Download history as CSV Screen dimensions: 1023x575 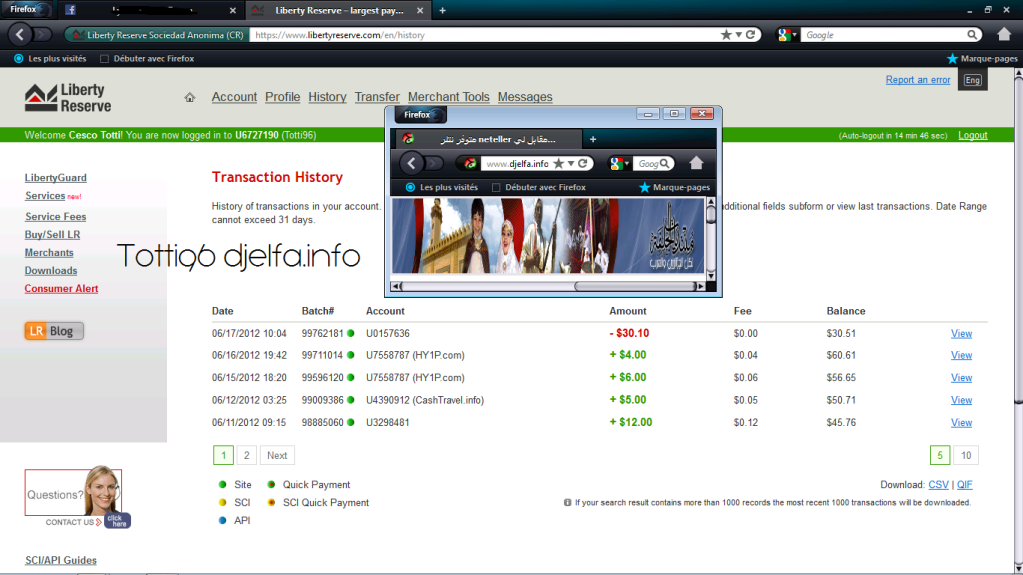(x=938, y=485)
